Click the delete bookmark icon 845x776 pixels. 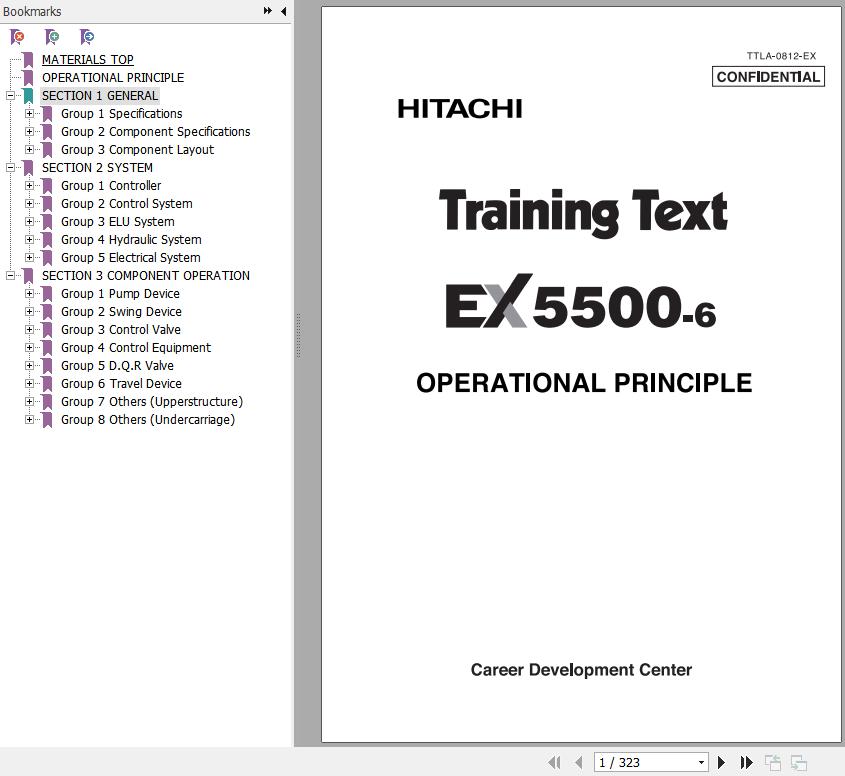point(17,37)
